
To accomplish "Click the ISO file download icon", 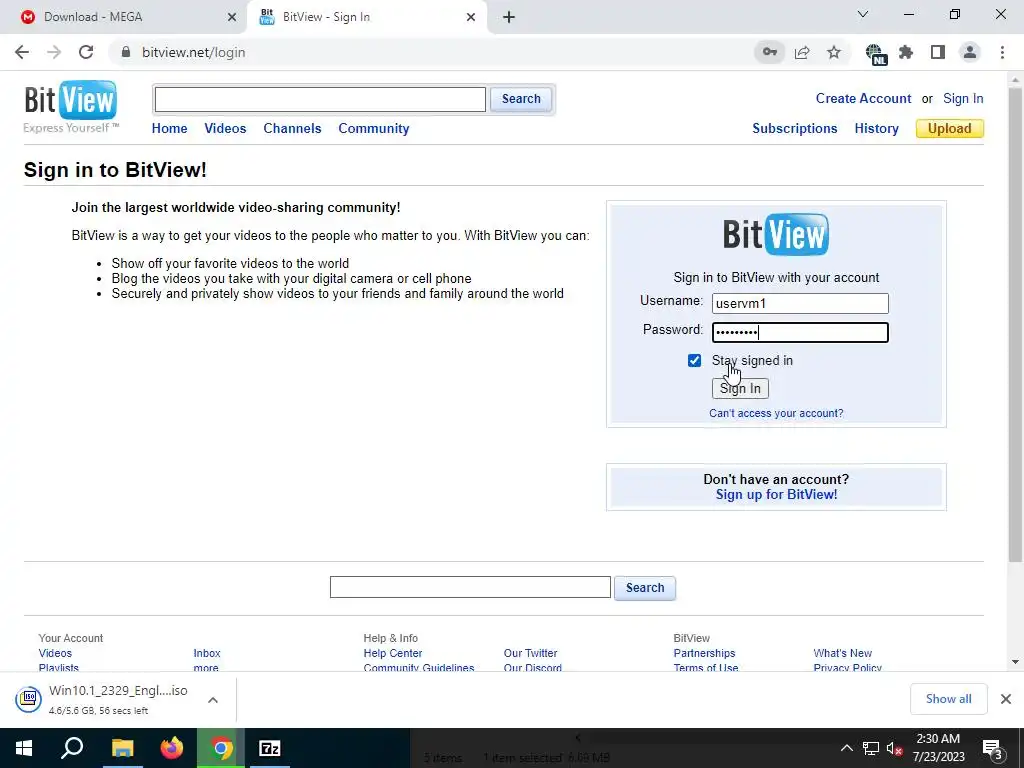I will point(28,699).
